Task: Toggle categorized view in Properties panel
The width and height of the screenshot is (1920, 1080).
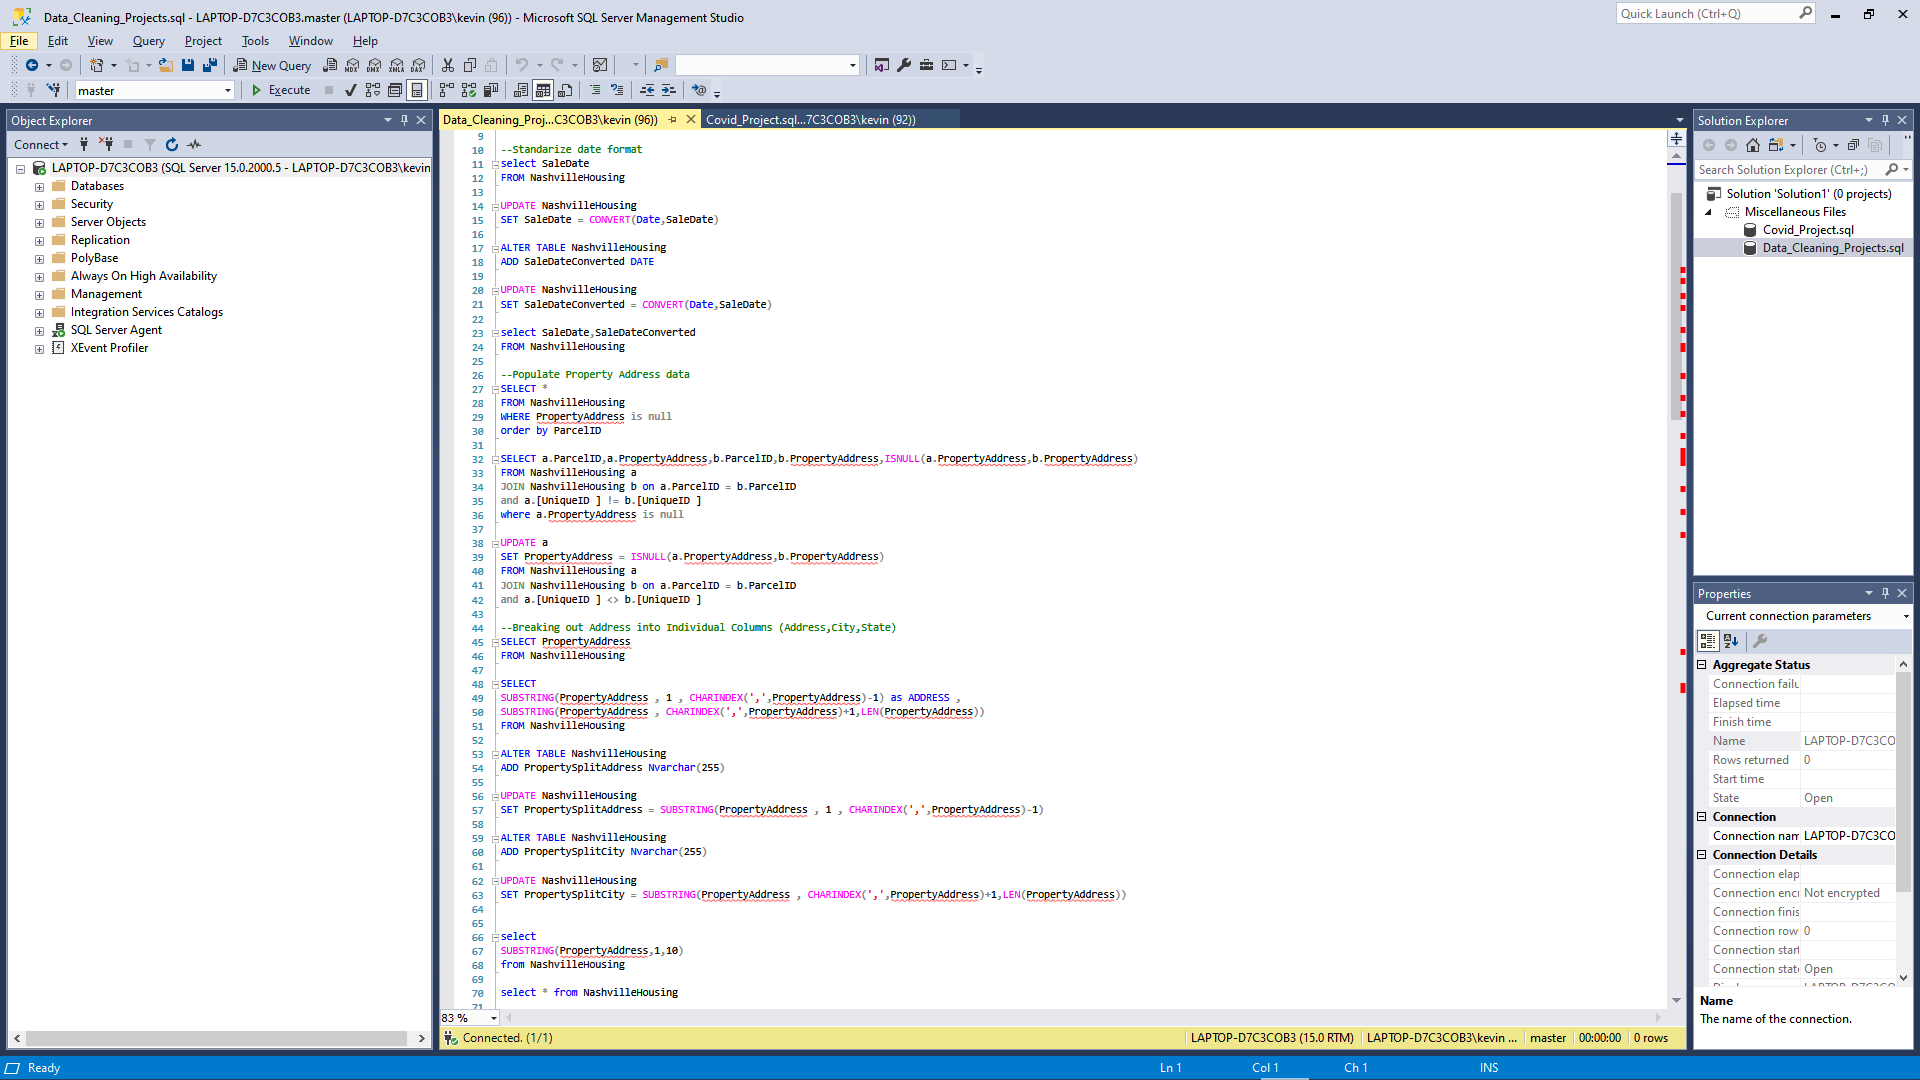Action: tap(1708, 641)
